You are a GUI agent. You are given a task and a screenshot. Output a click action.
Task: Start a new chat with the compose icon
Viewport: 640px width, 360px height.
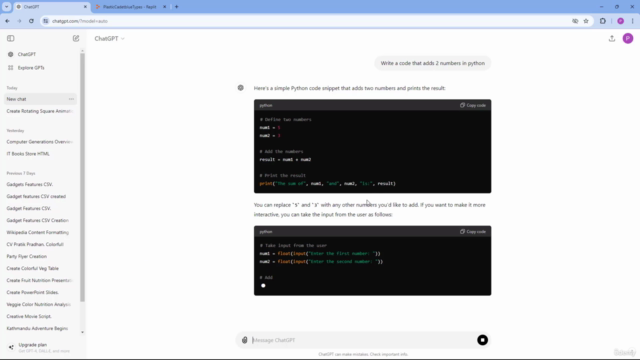coord(76,38)
